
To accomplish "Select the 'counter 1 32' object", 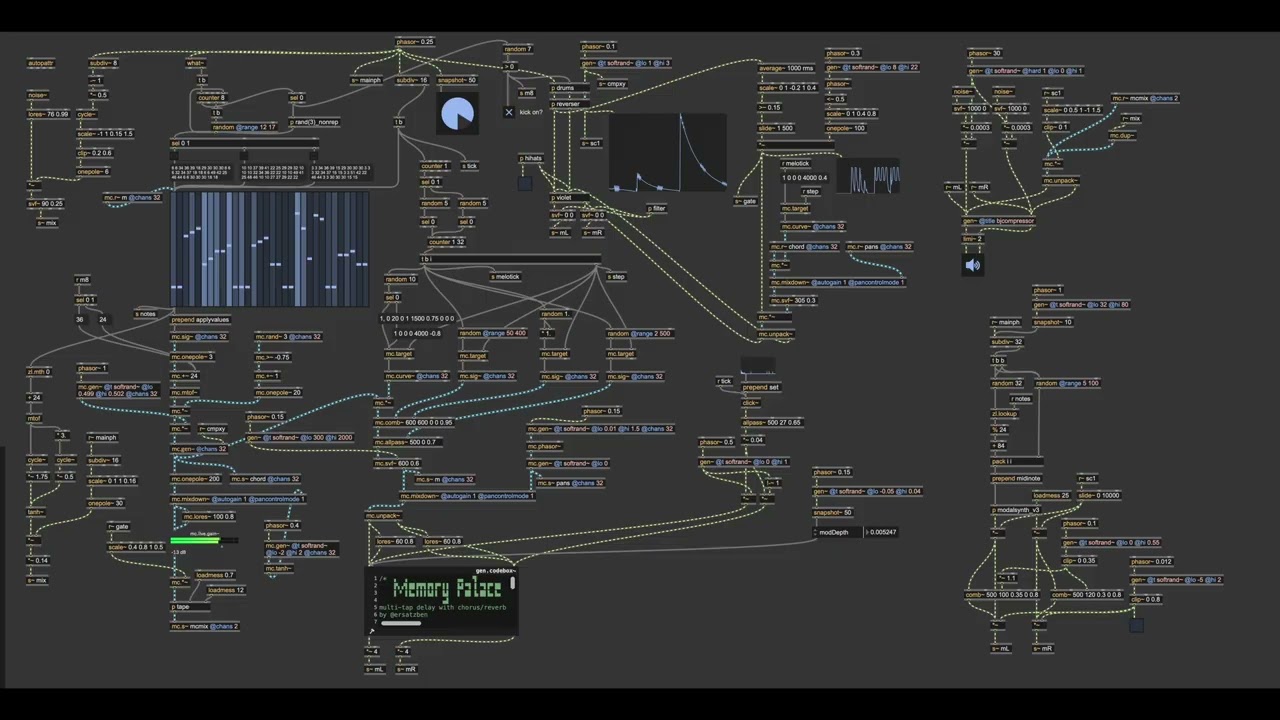I will pyautogui.click(x=446, y=242).
